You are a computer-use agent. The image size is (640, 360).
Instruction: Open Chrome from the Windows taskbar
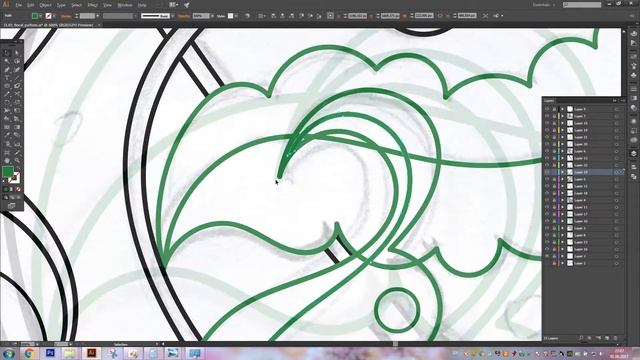coord(29,353)
